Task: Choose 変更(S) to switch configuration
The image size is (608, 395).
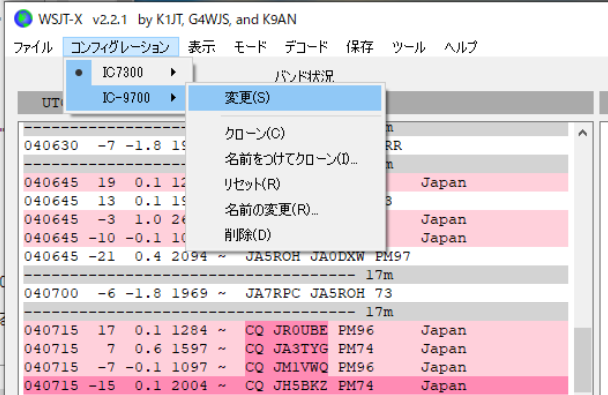Action: click(285, 98)
